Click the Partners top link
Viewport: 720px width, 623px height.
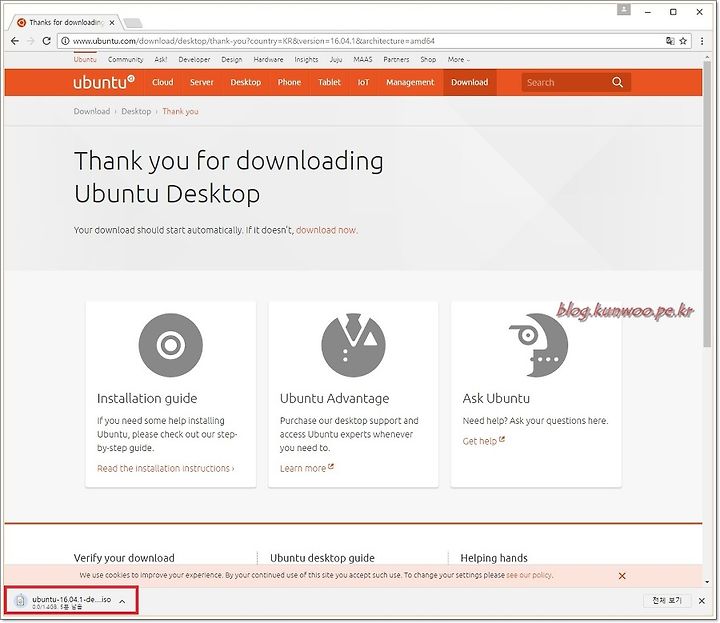396,59
